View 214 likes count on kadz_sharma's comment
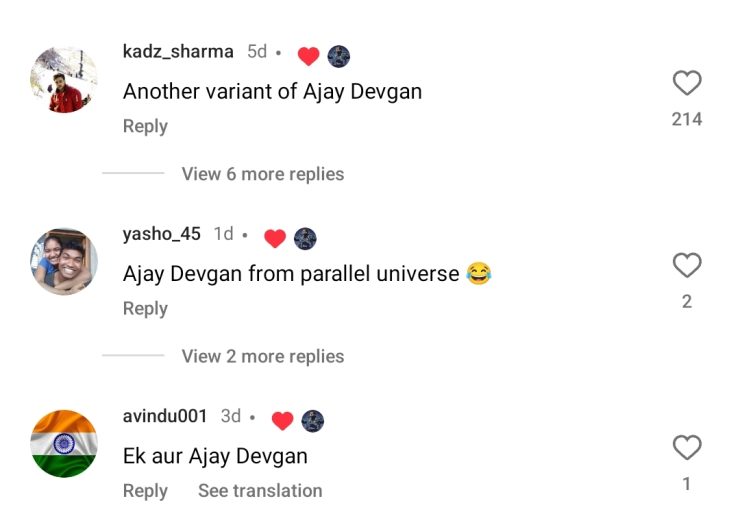740x525 pixels. click(687, 119)
